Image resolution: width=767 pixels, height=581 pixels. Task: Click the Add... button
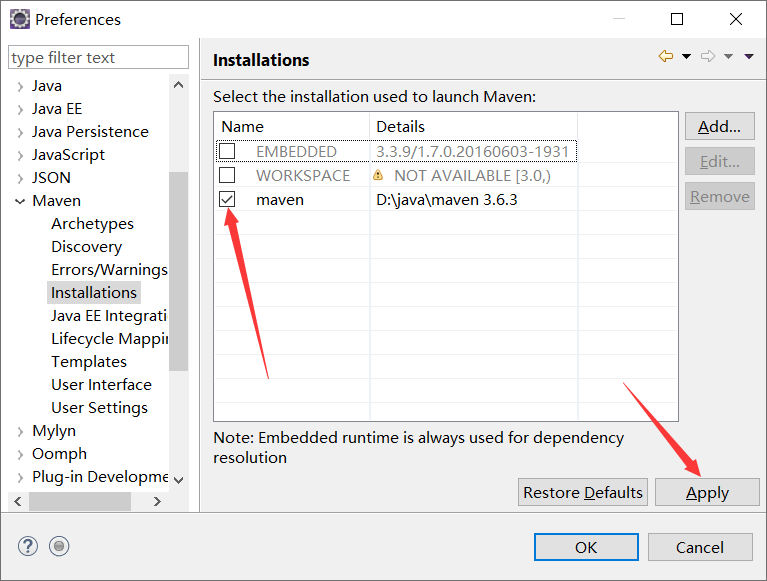point(720,126)
